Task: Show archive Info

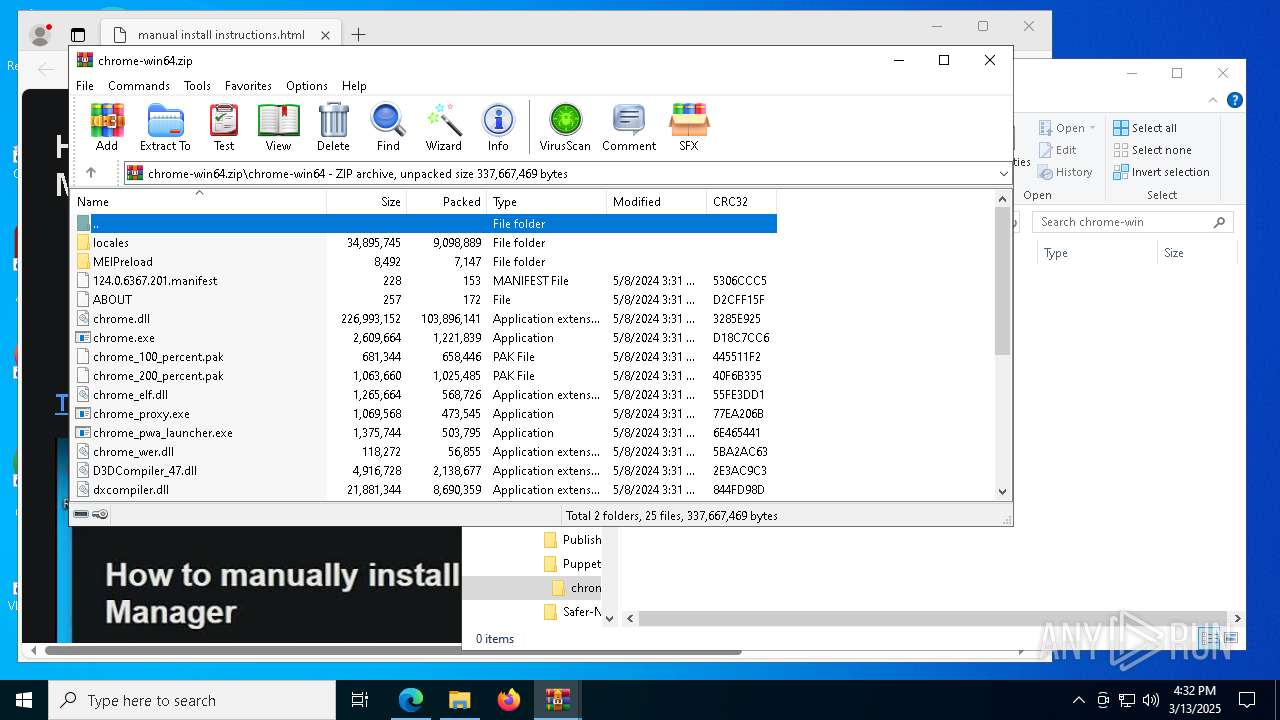Action: click(x=498, y=127)
